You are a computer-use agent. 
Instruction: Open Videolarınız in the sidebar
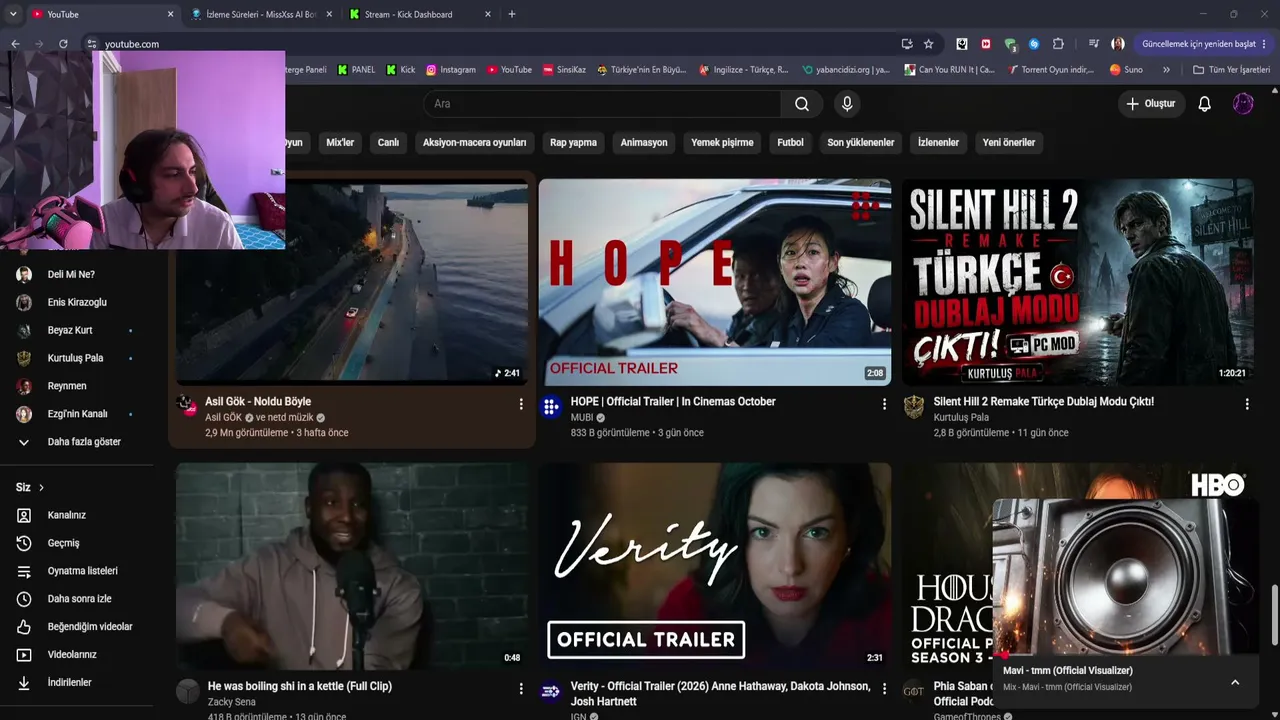point(77,655)
